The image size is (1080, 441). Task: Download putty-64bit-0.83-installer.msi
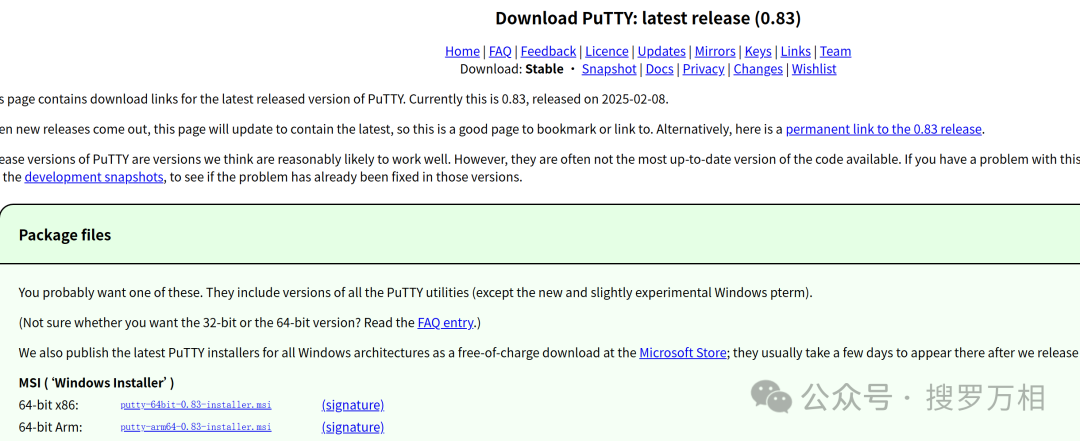[196, 405]
